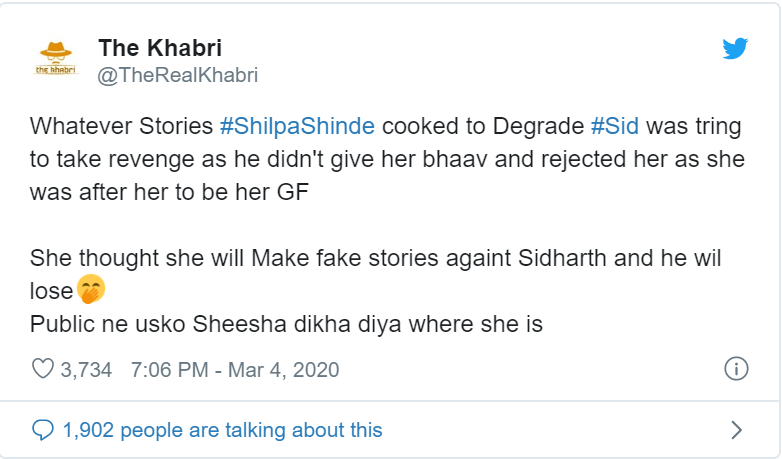This screenshot has width=782, height=459.
Task: Click the face-with-hand emoji after lose
Action: (91, 289)
